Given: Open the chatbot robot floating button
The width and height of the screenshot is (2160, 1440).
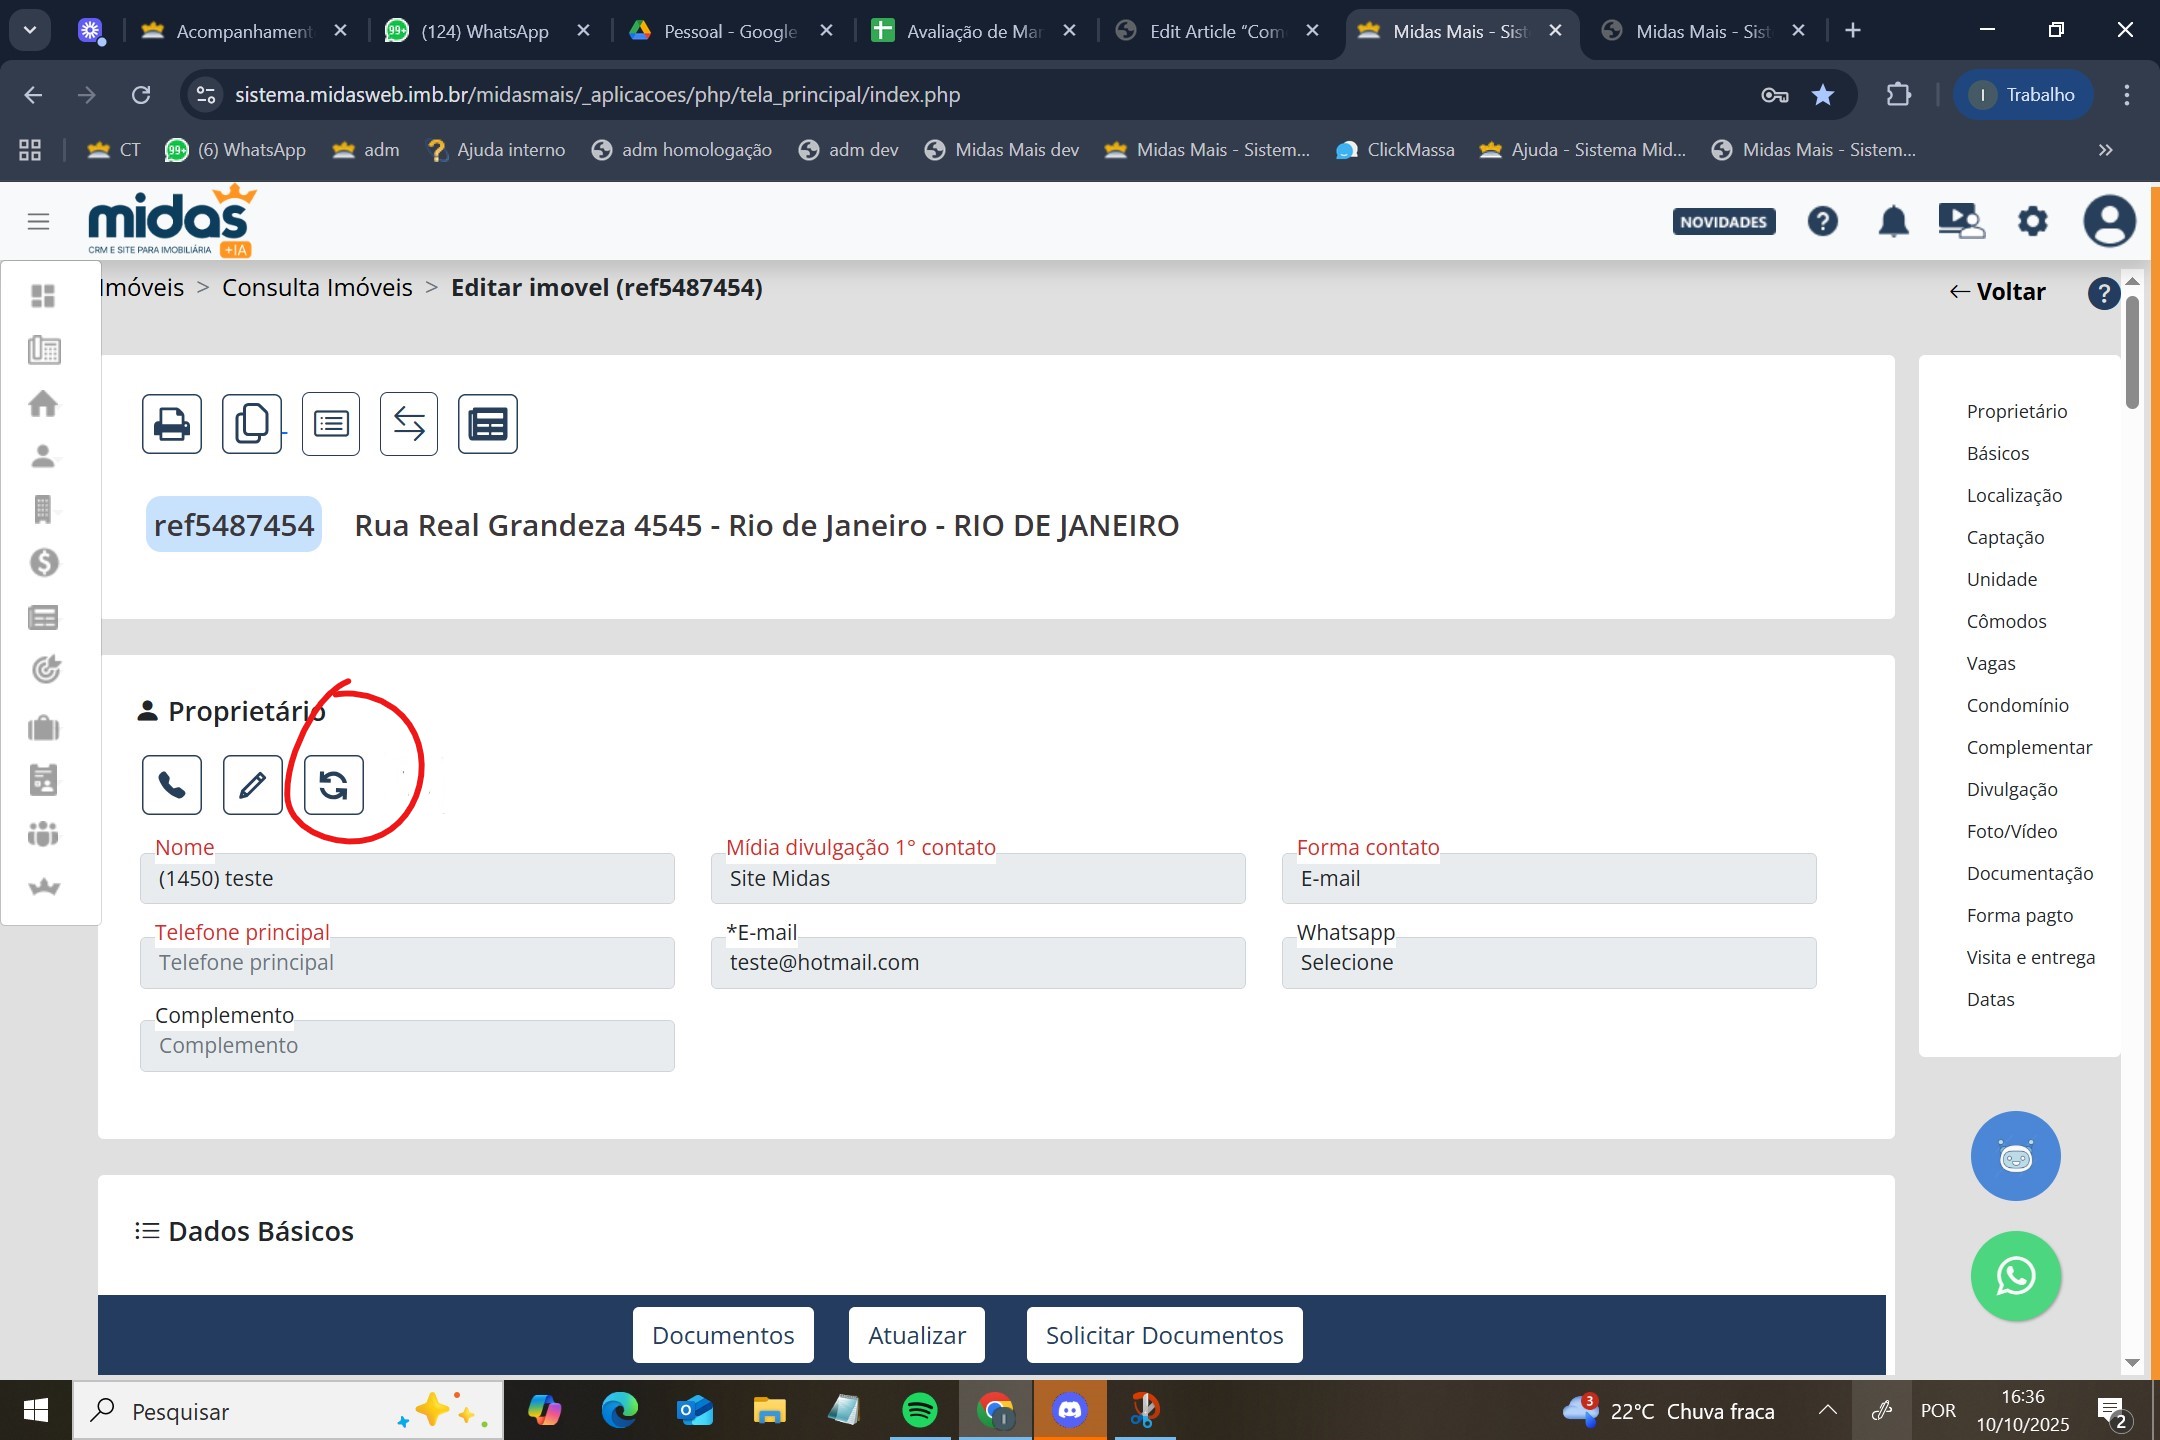Looking at the screenshot, I should 2015,1156.
